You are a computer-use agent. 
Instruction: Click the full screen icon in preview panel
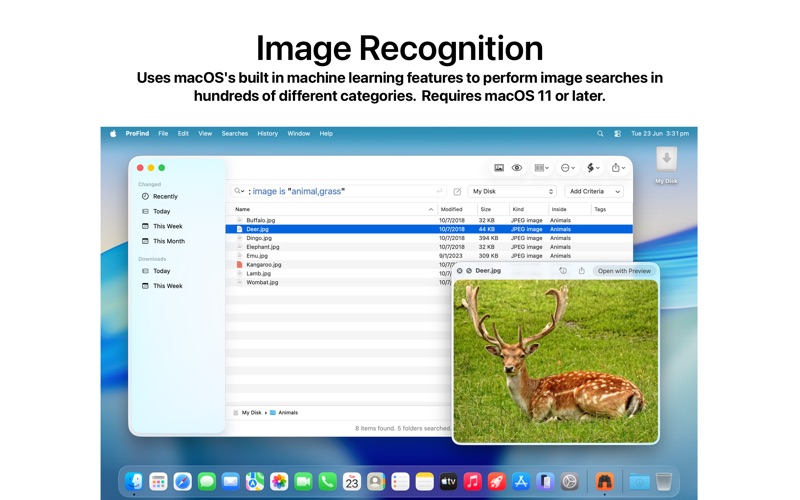tap(468, 271)
